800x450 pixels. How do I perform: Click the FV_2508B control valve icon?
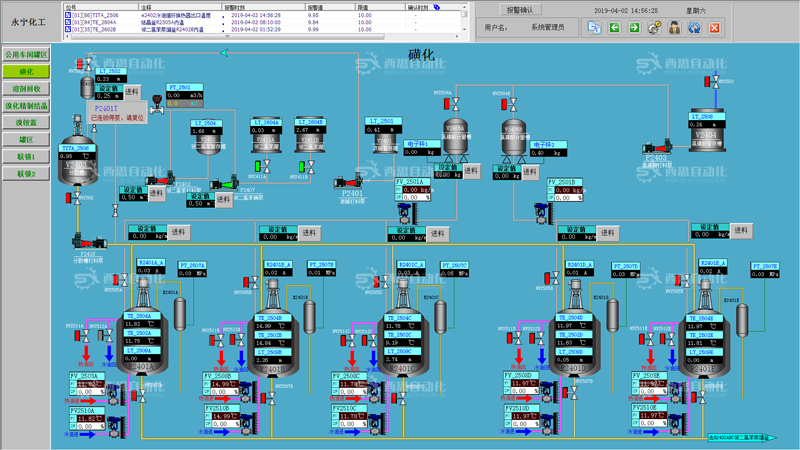pyautogui.click(x=248, y=393)
